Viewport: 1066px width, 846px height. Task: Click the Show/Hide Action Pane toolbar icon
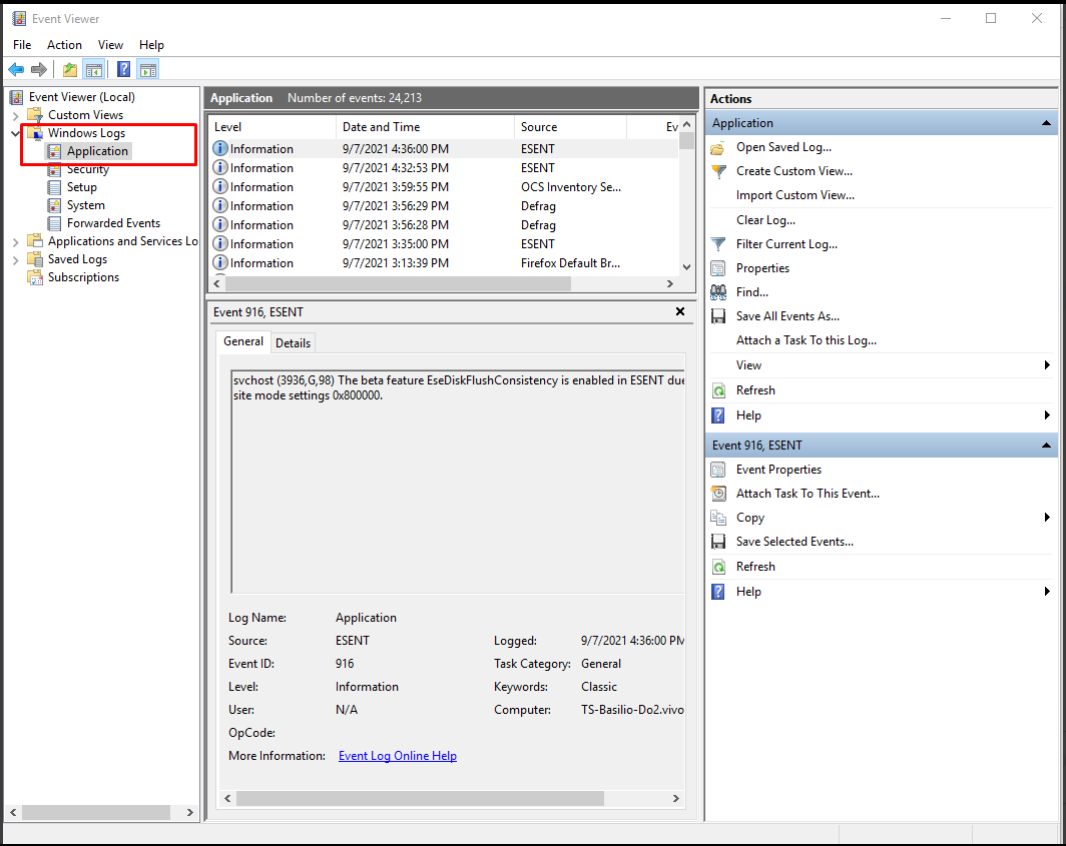click(147, 68)
